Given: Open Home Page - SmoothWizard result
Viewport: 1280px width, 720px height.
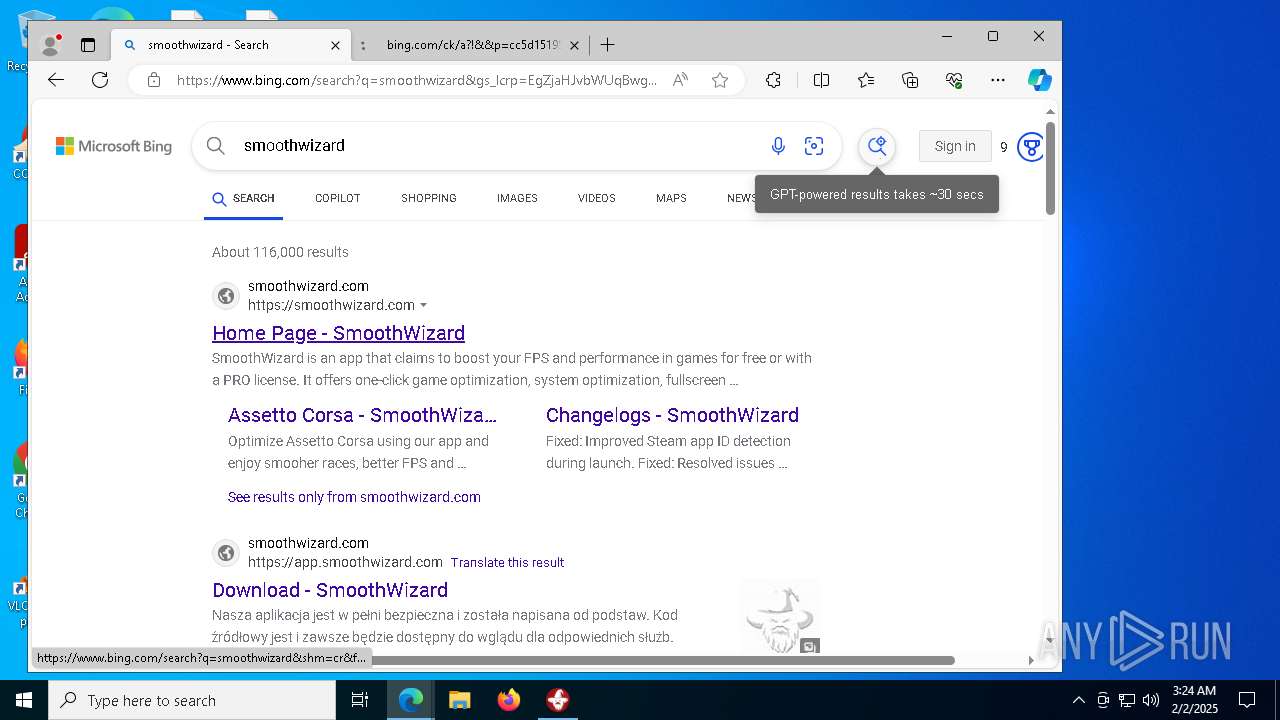Looking at the screenshot, I should click(x=338, y=333).
